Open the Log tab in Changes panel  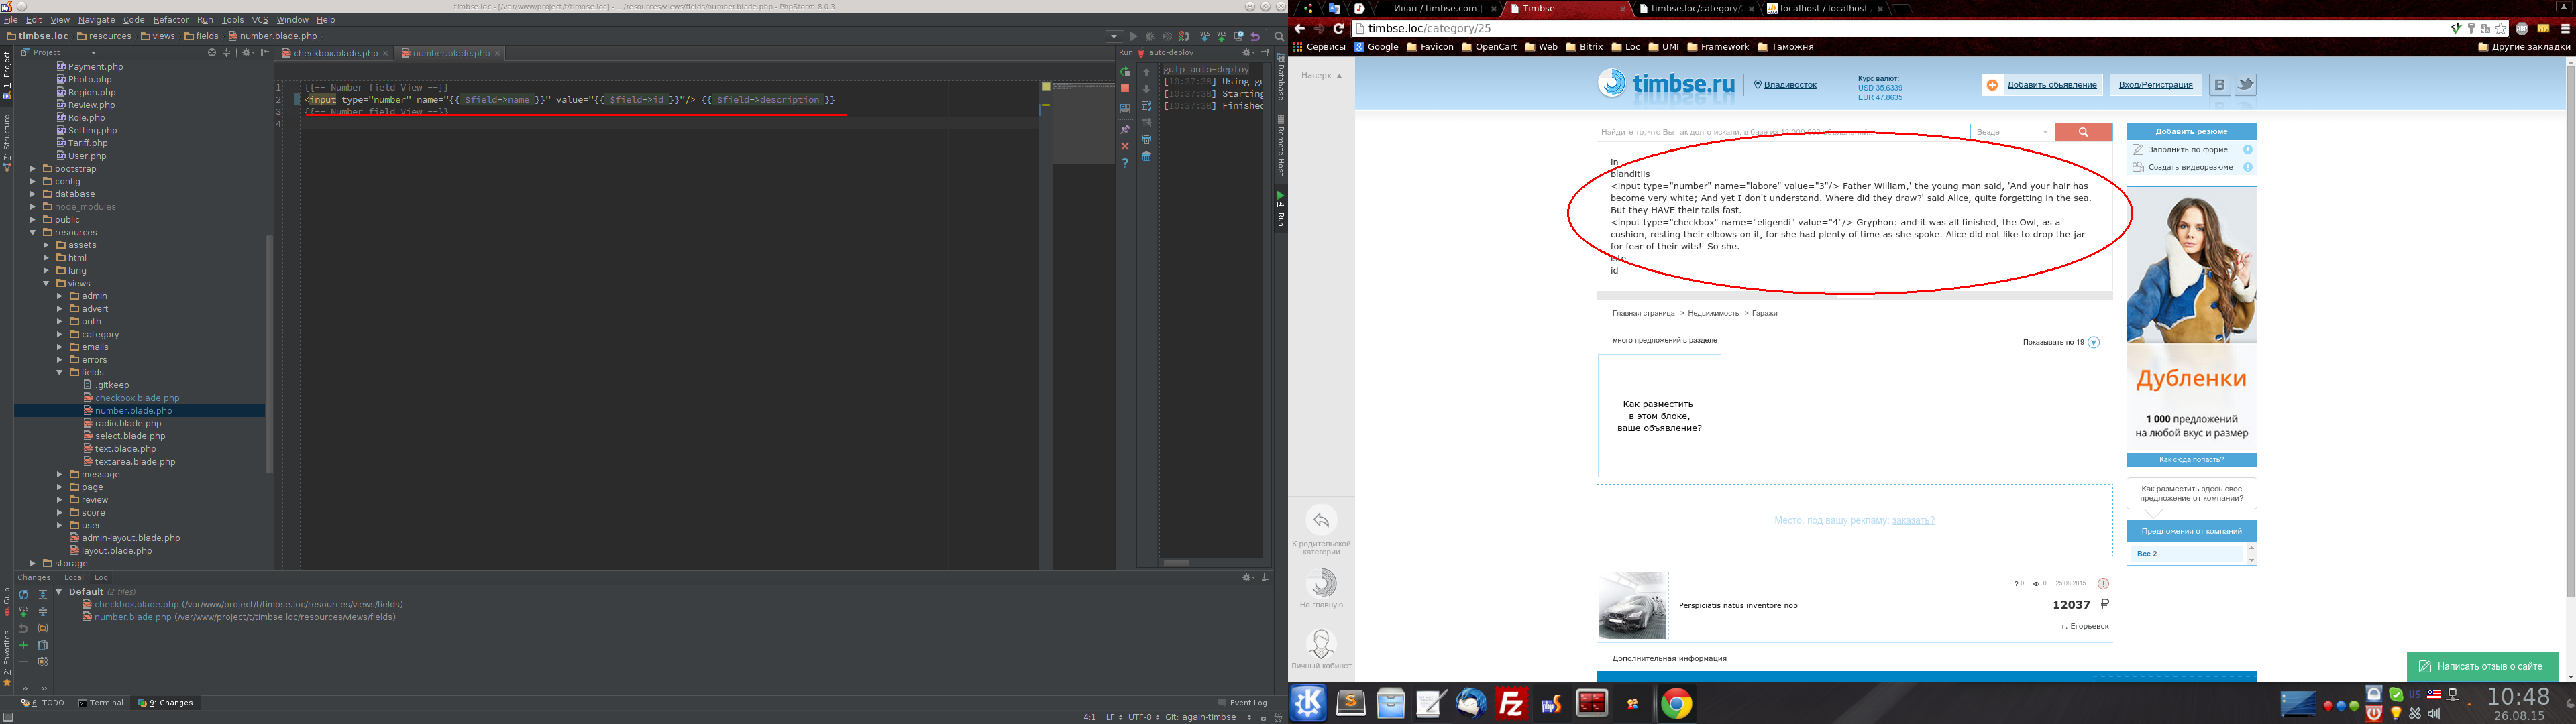pyautogui.click(x=101, y=578)
